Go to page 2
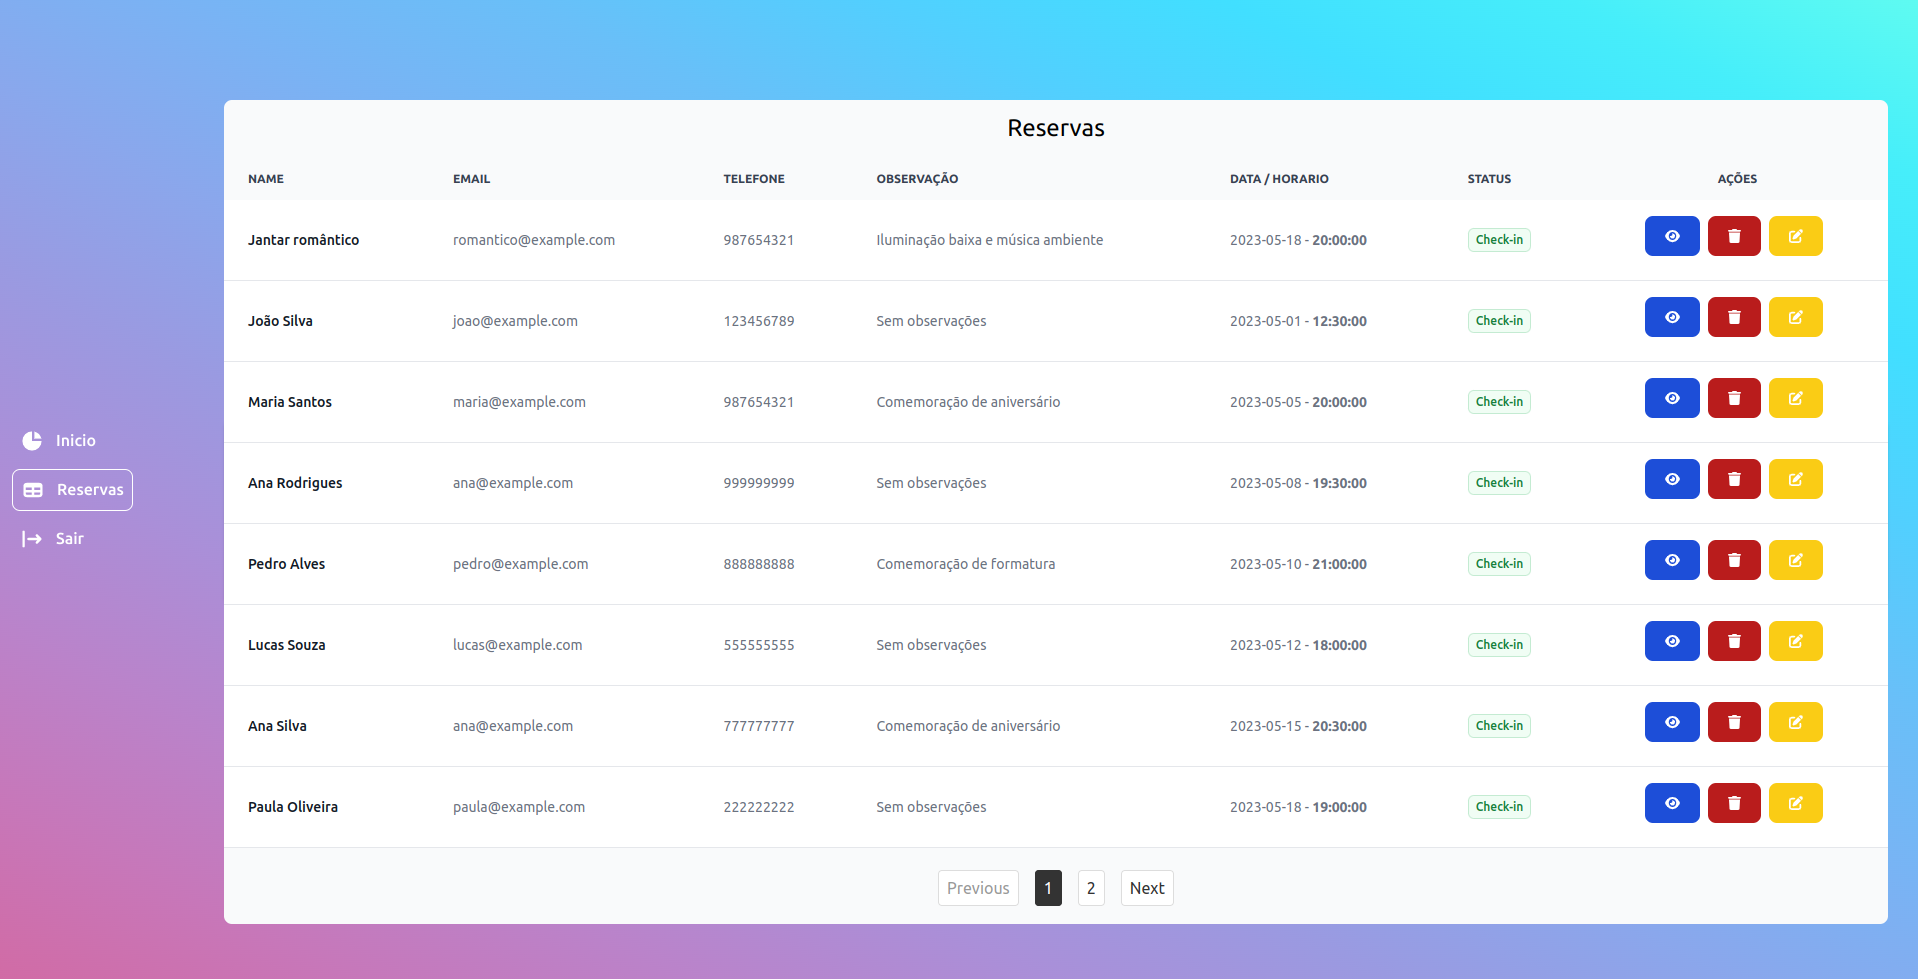 pos(1091,888)
